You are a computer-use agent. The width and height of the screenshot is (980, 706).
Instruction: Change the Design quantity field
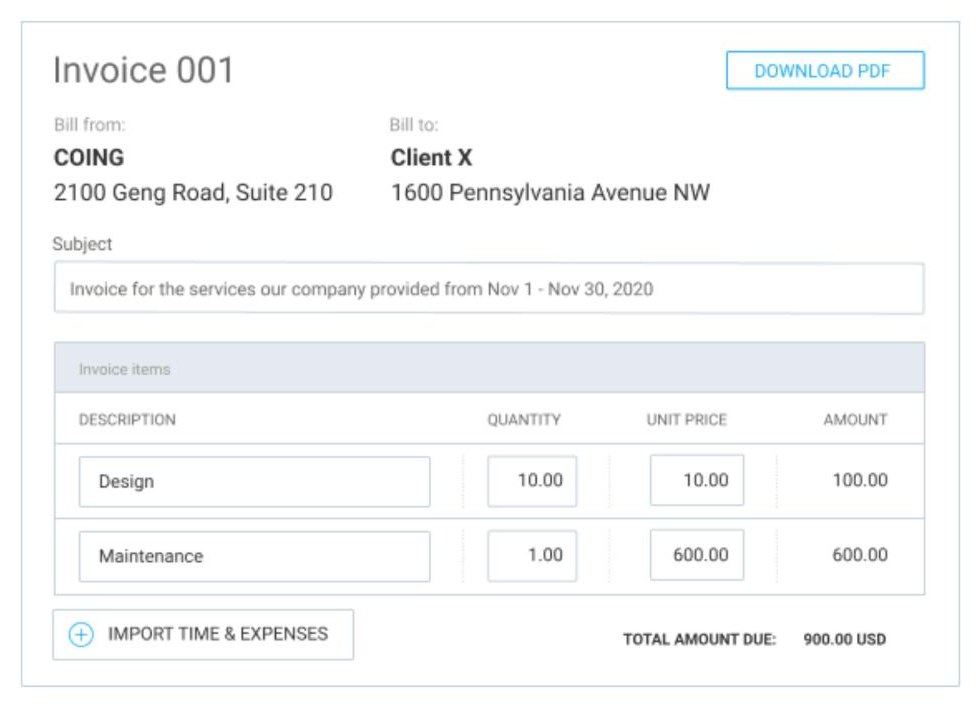coord(532,480)
